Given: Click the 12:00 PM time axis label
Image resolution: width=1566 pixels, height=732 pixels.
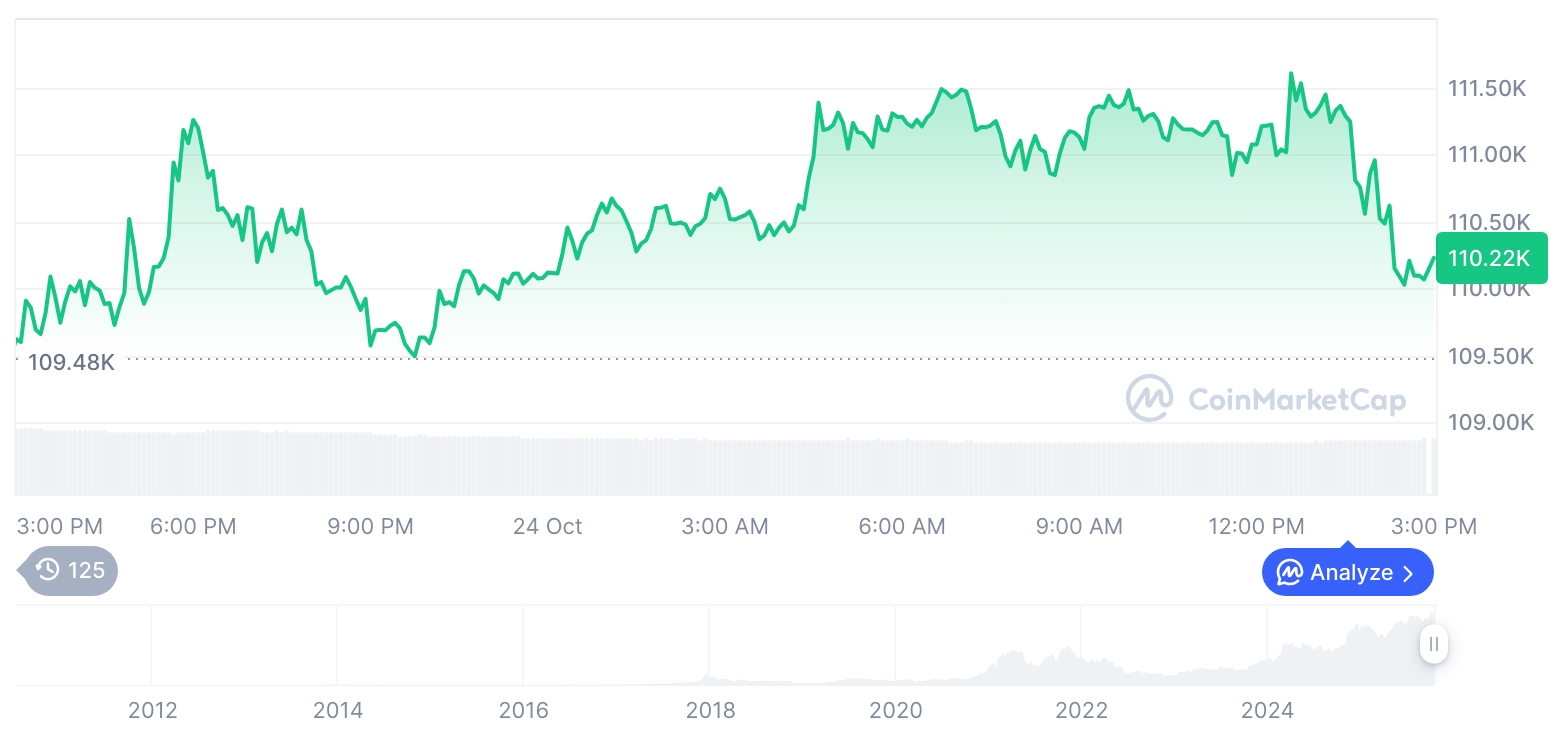Looking at the screenshot, I should [x=1255, y=526].
